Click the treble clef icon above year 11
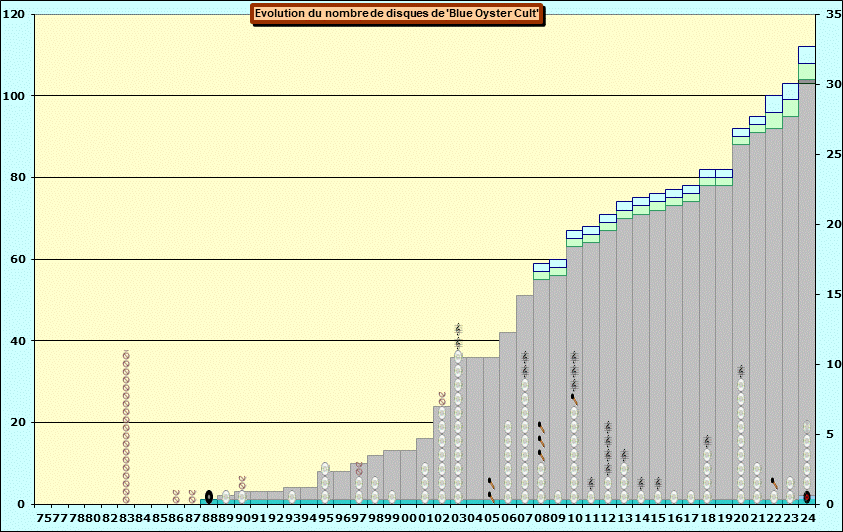 pyautogui.click(x=591, y=483)
